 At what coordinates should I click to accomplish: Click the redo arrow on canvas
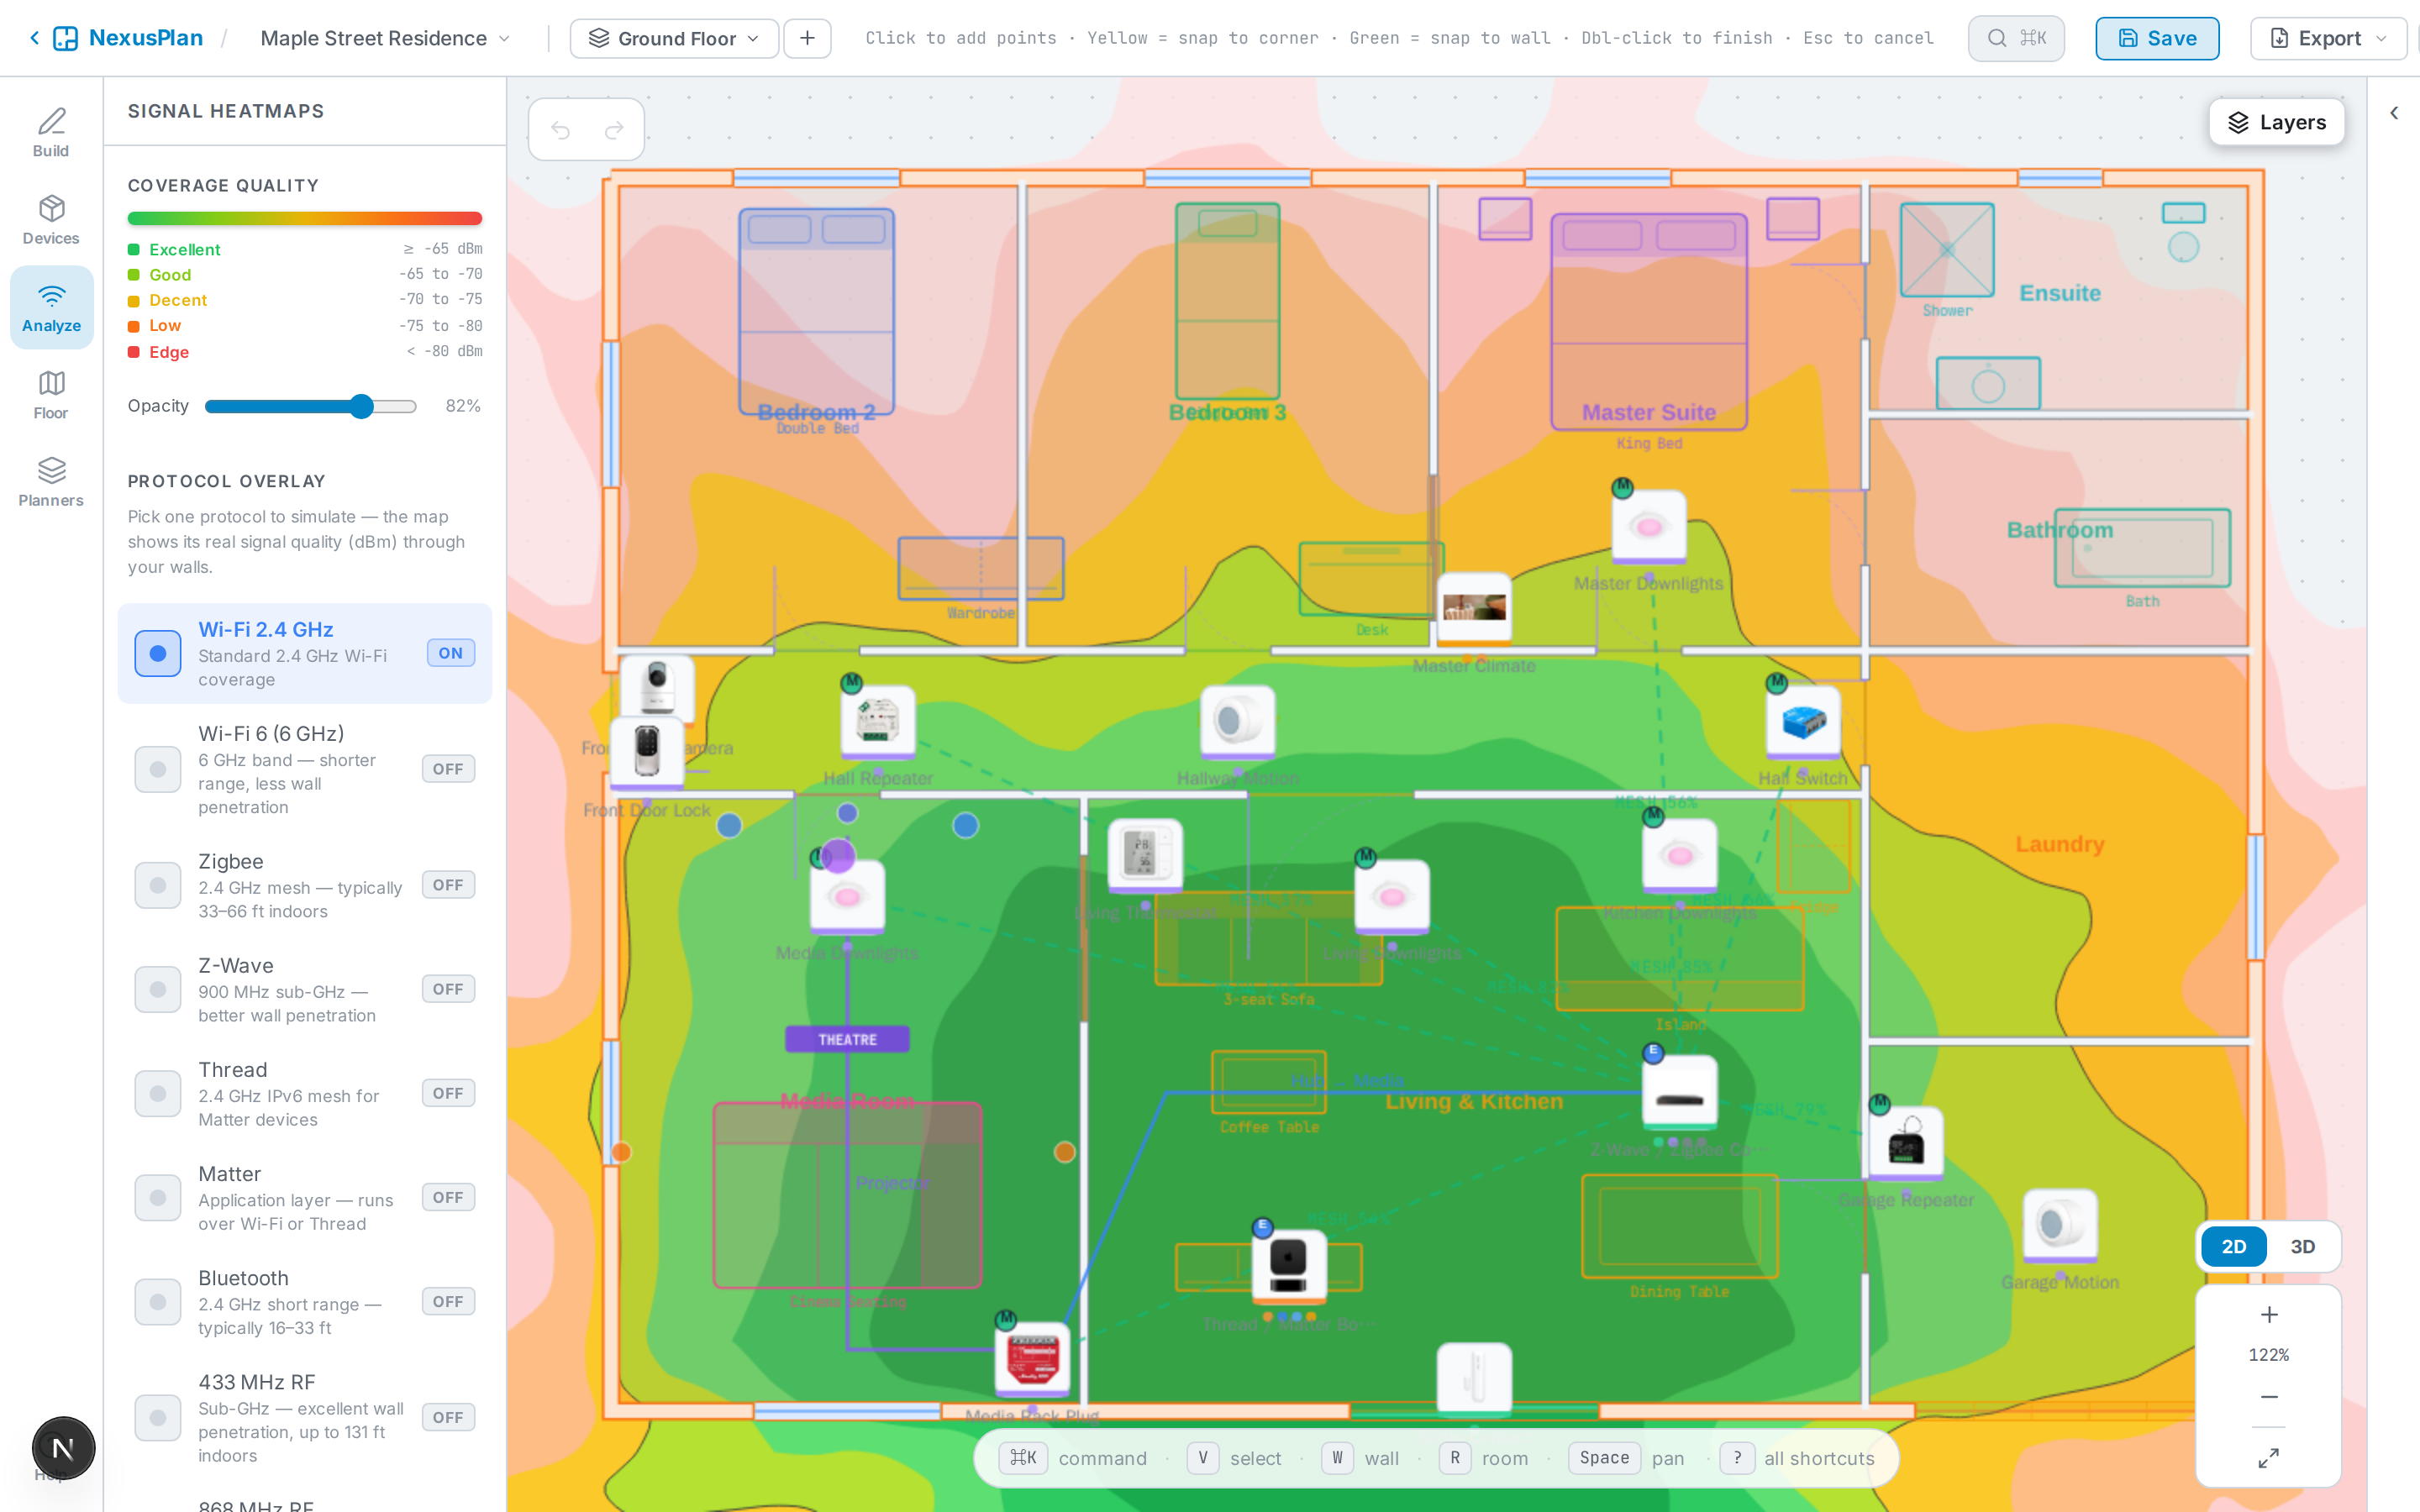click(x=614, y=130)
